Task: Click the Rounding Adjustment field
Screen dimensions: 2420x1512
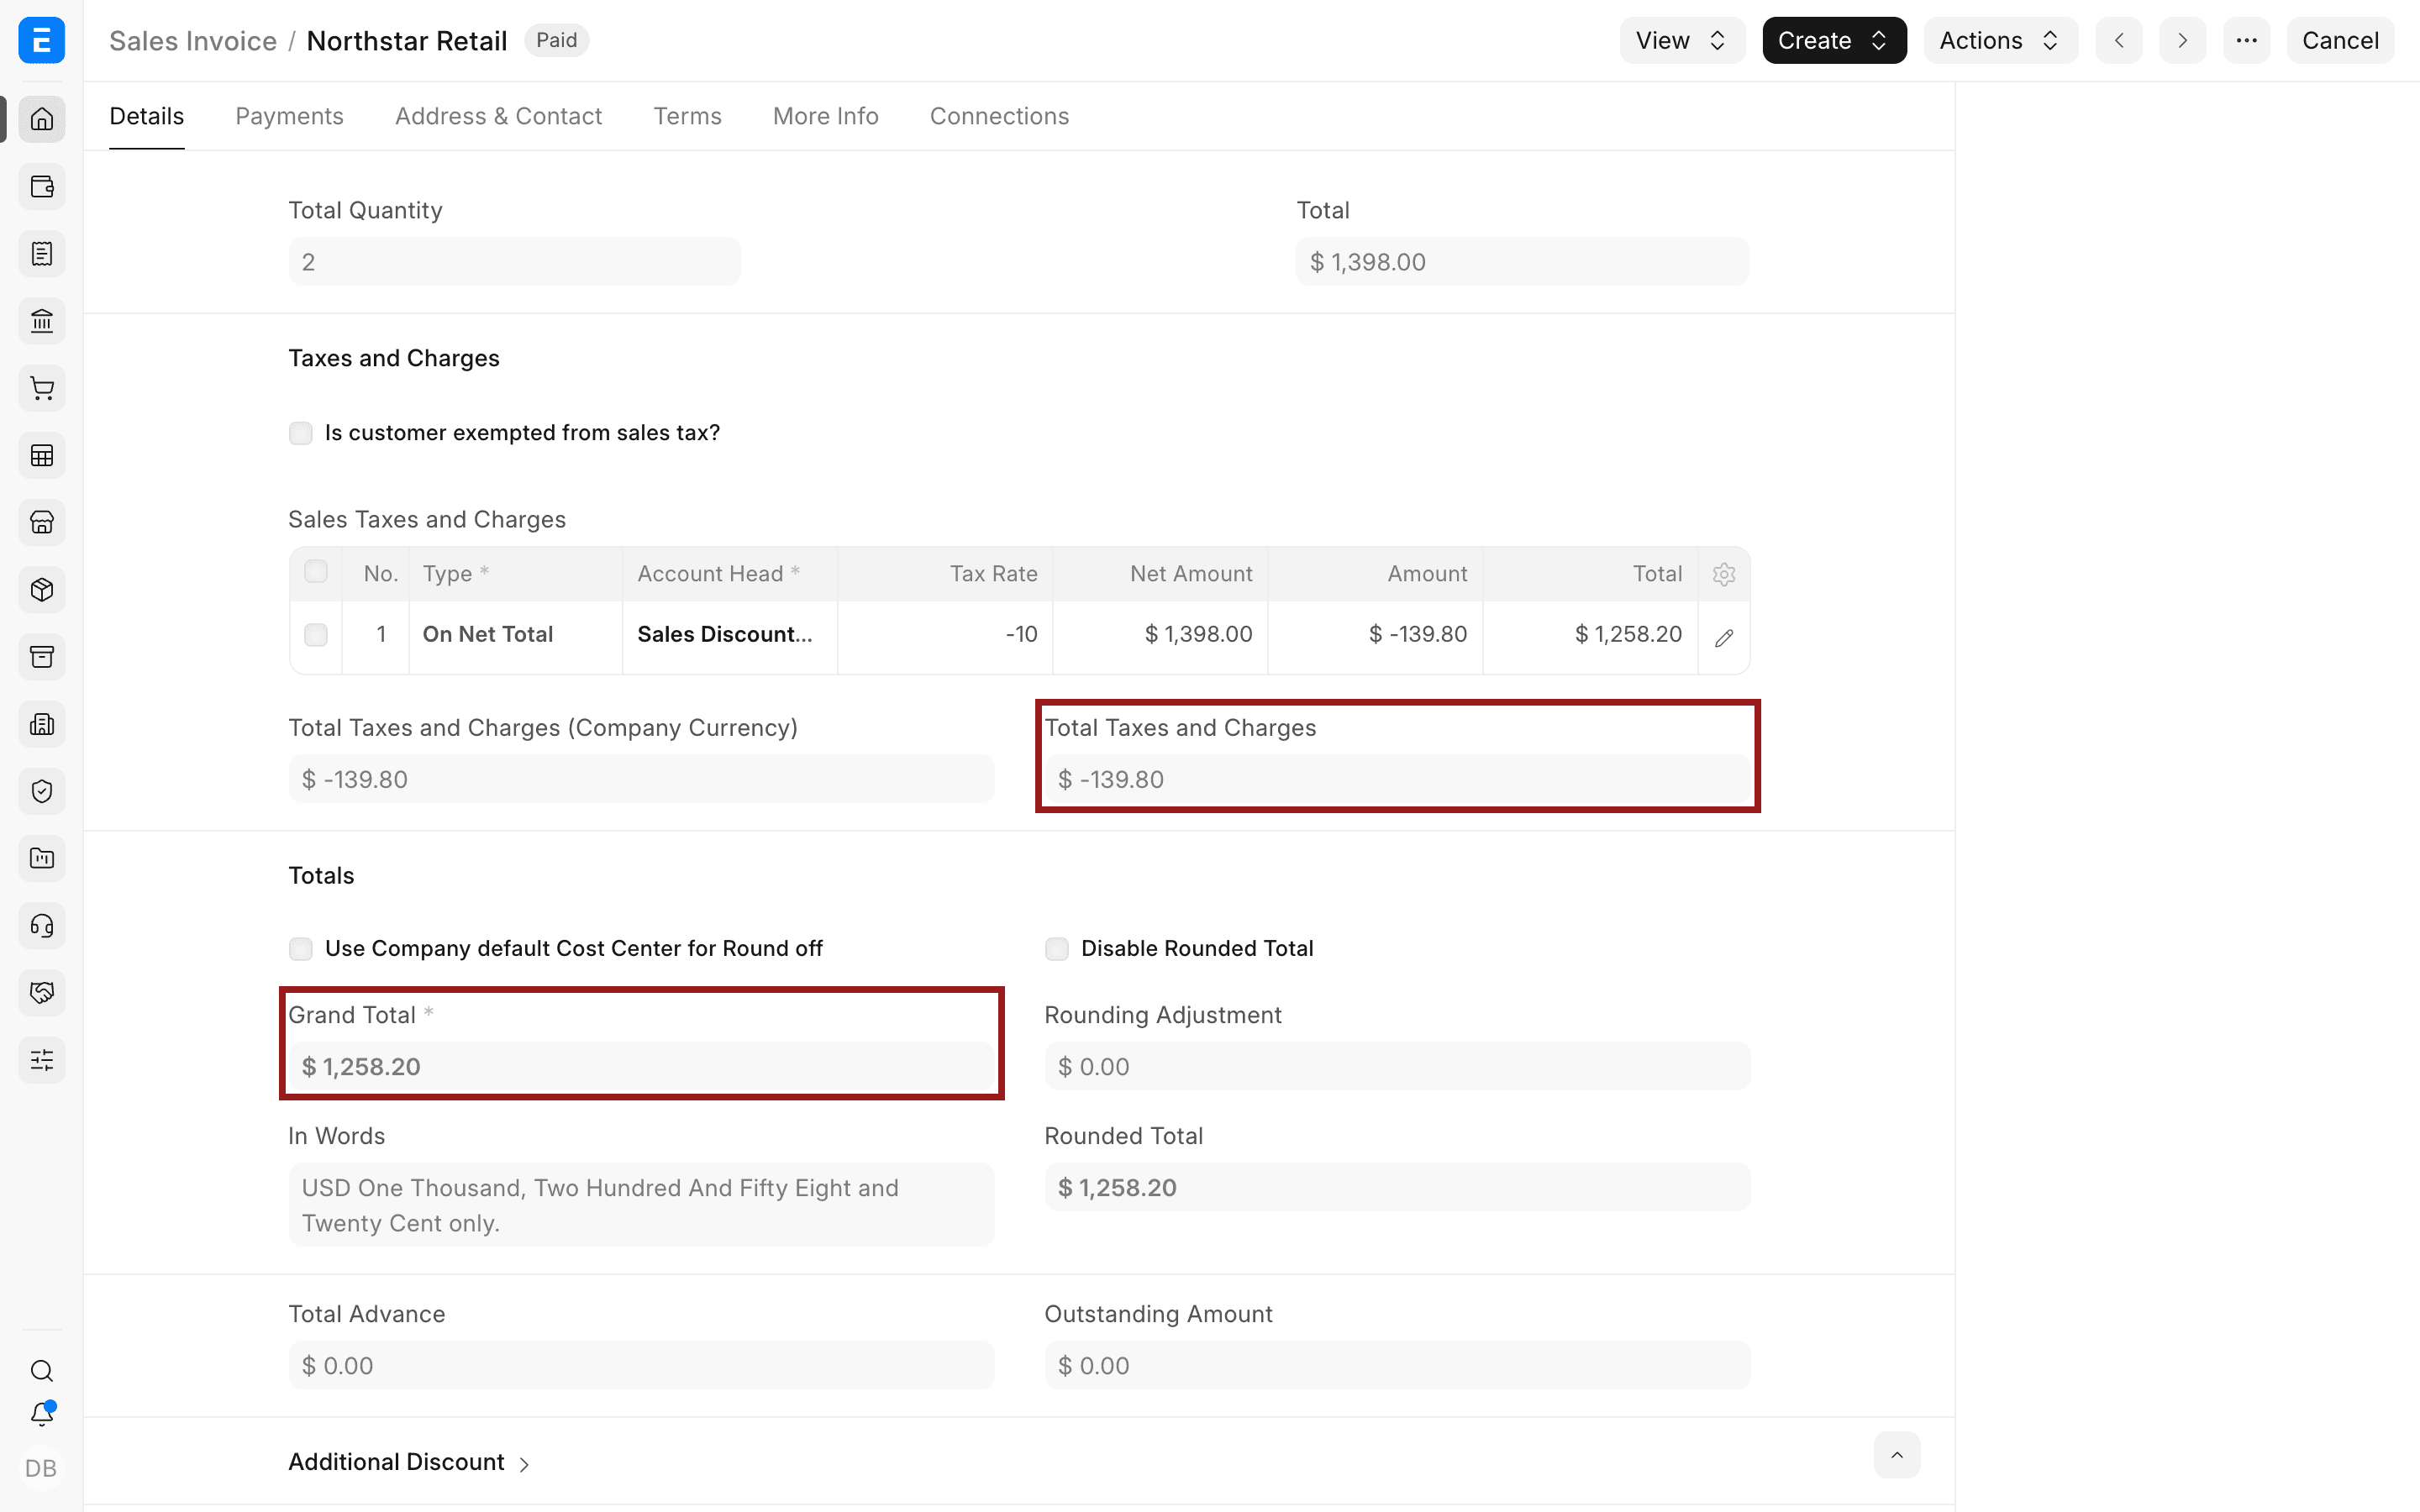Action: click(1397, 1066)
